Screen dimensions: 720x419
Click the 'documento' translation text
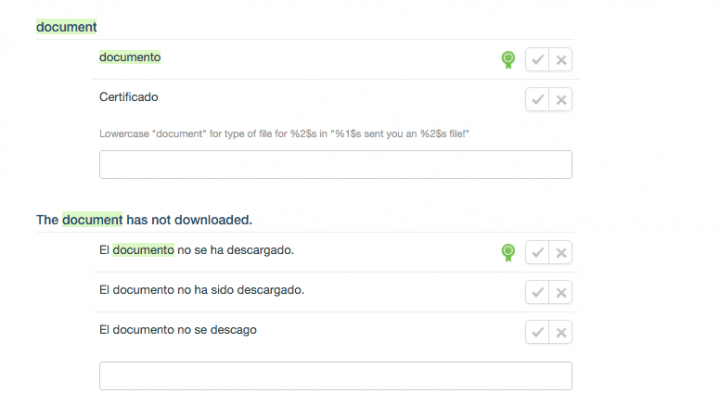tap(130, 57)
